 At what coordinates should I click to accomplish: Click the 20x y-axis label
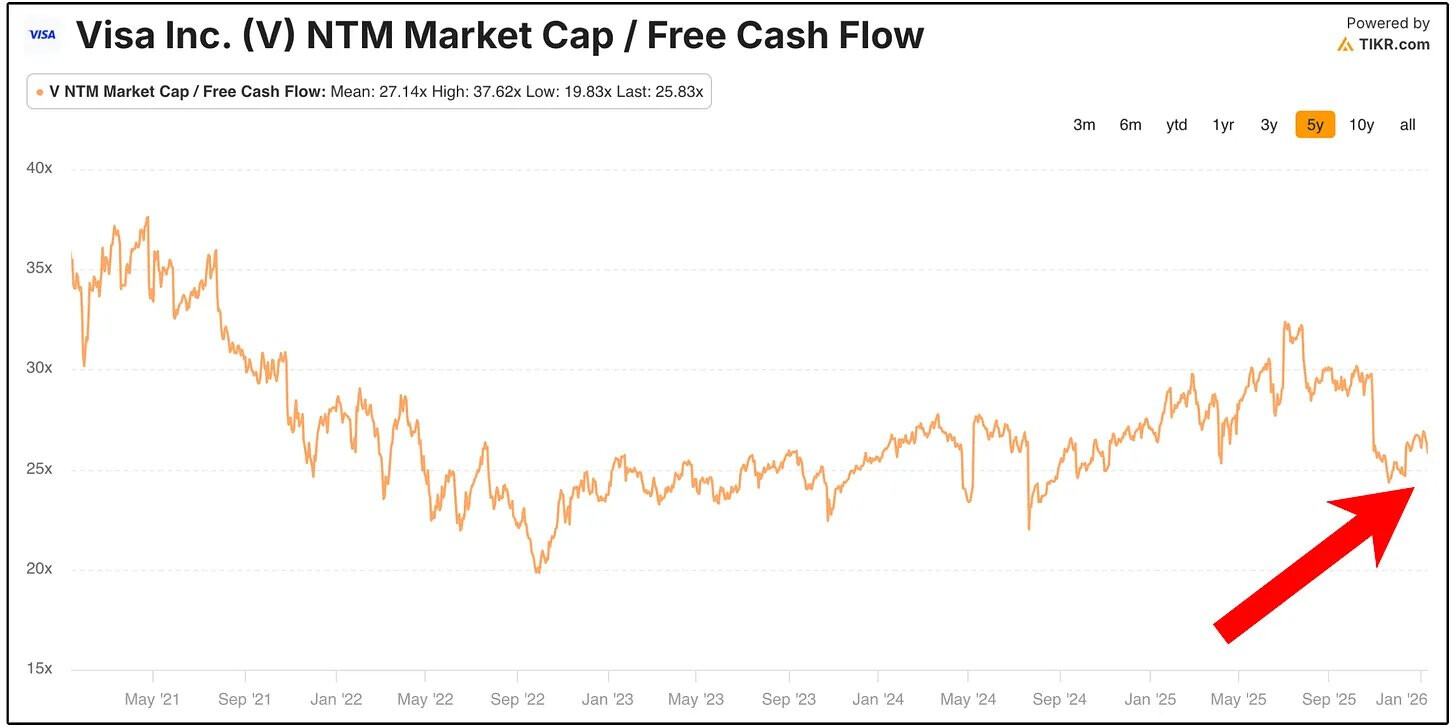(x=39, y=569)
